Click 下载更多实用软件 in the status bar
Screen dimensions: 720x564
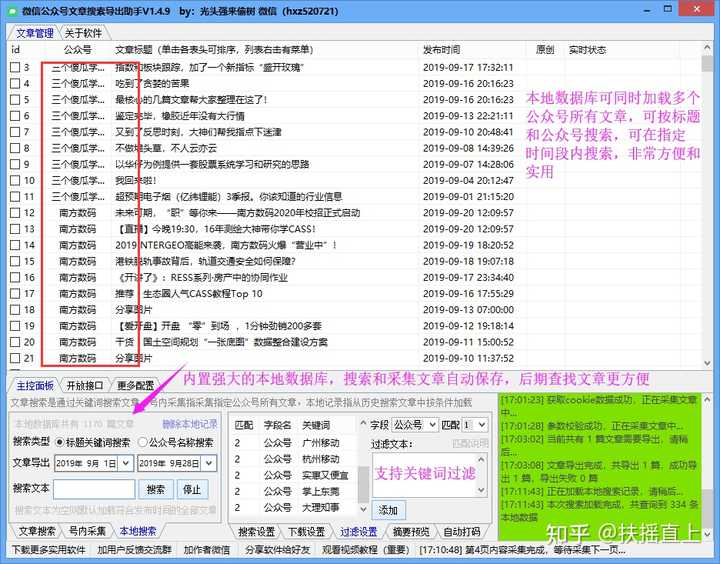tap(48, 550)
